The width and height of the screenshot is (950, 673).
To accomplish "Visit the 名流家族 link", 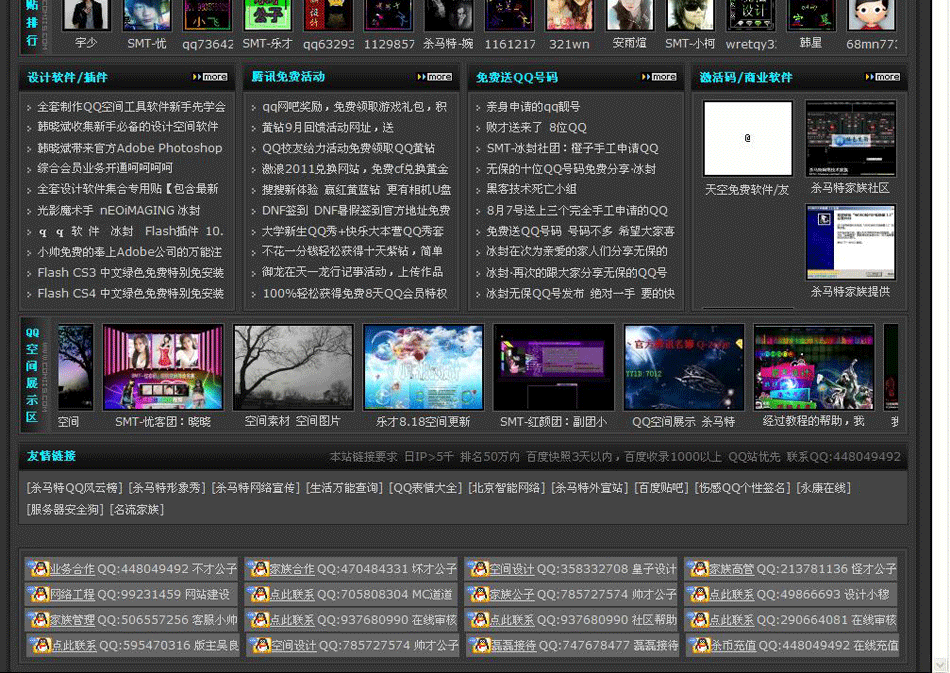I will click(137, 509).
